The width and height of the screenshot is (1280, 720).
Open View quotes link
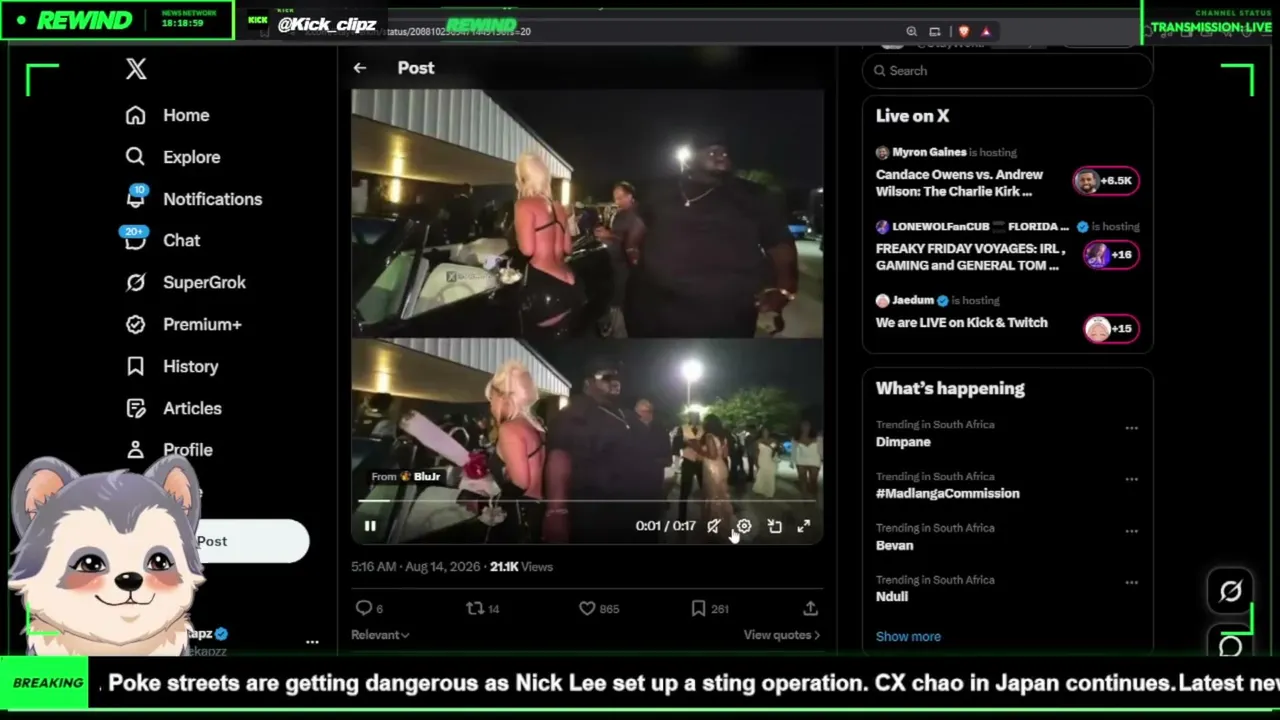tap(781, 635)
